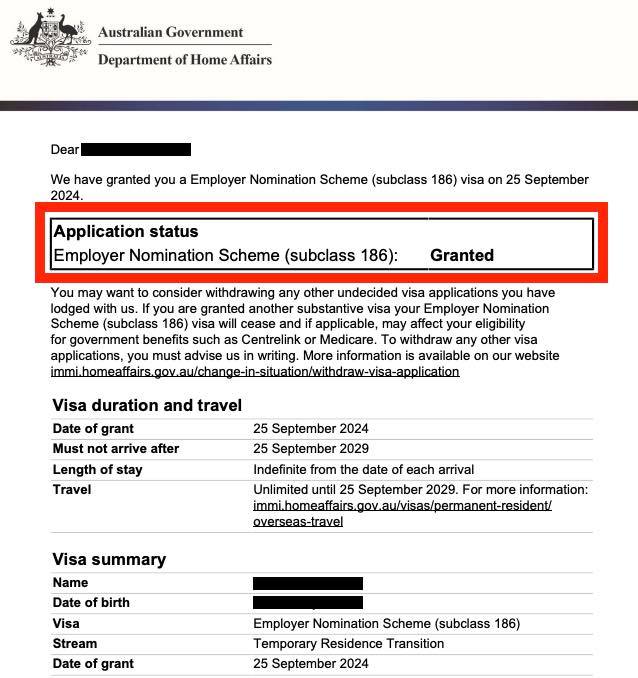Select the Indefinite length of stay value
The height and width of the screenshot is (678, 638).
click(364, 470)
